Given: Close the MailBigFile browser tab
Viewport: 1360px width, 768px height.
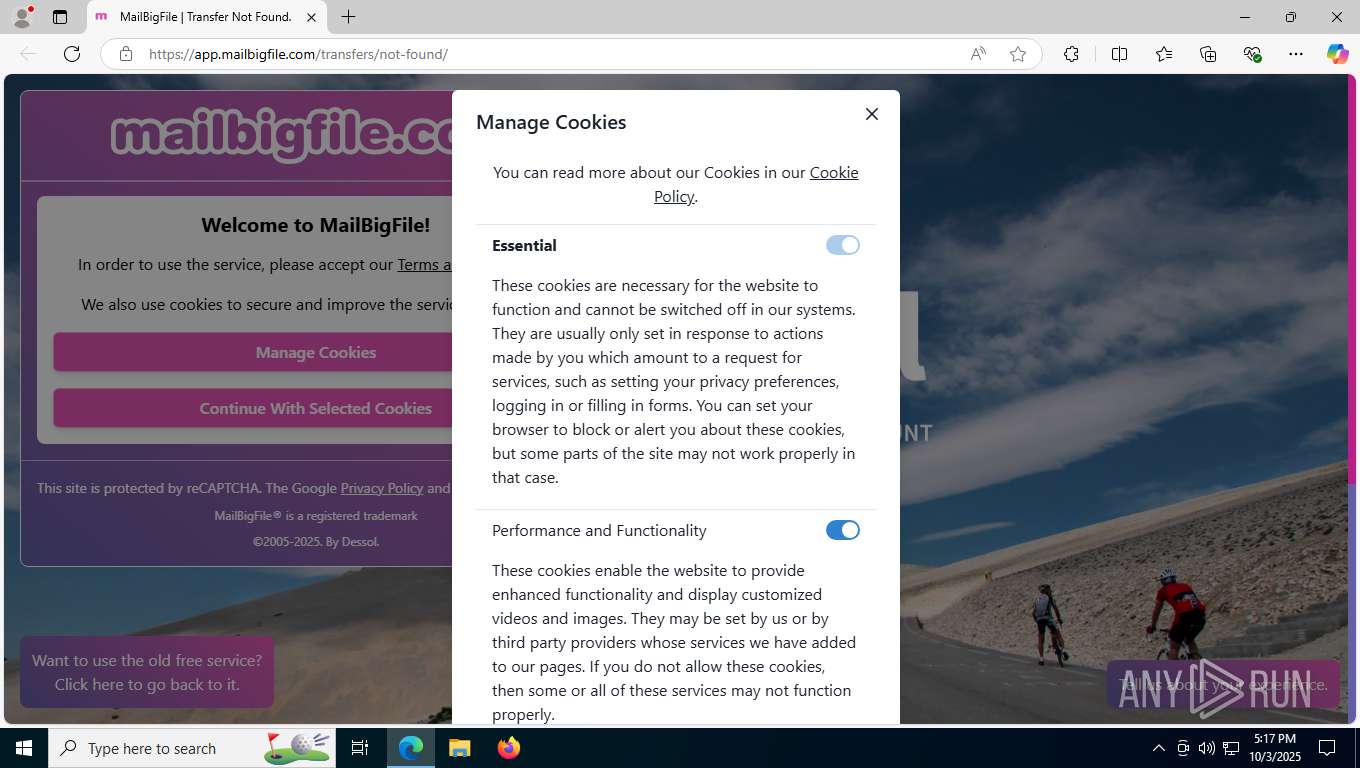Looking at the screenshot, I should click(x=311, y=17).
